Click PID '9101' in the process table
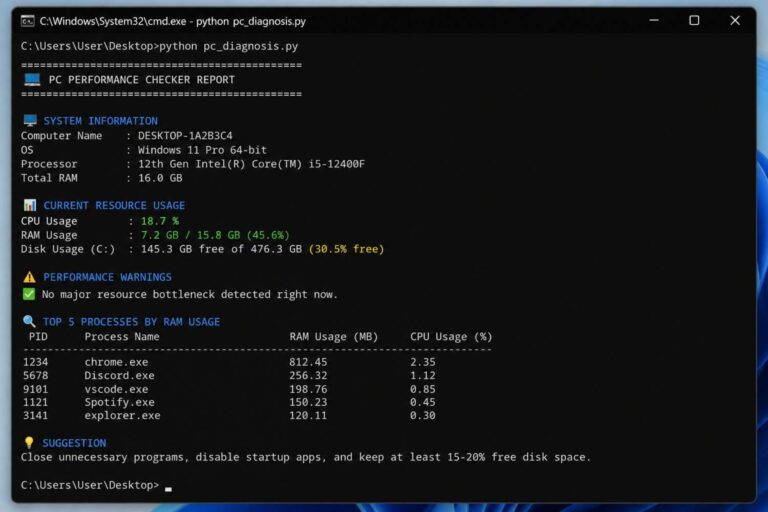Viewport: 768px width, 512px height. (36, 389)
